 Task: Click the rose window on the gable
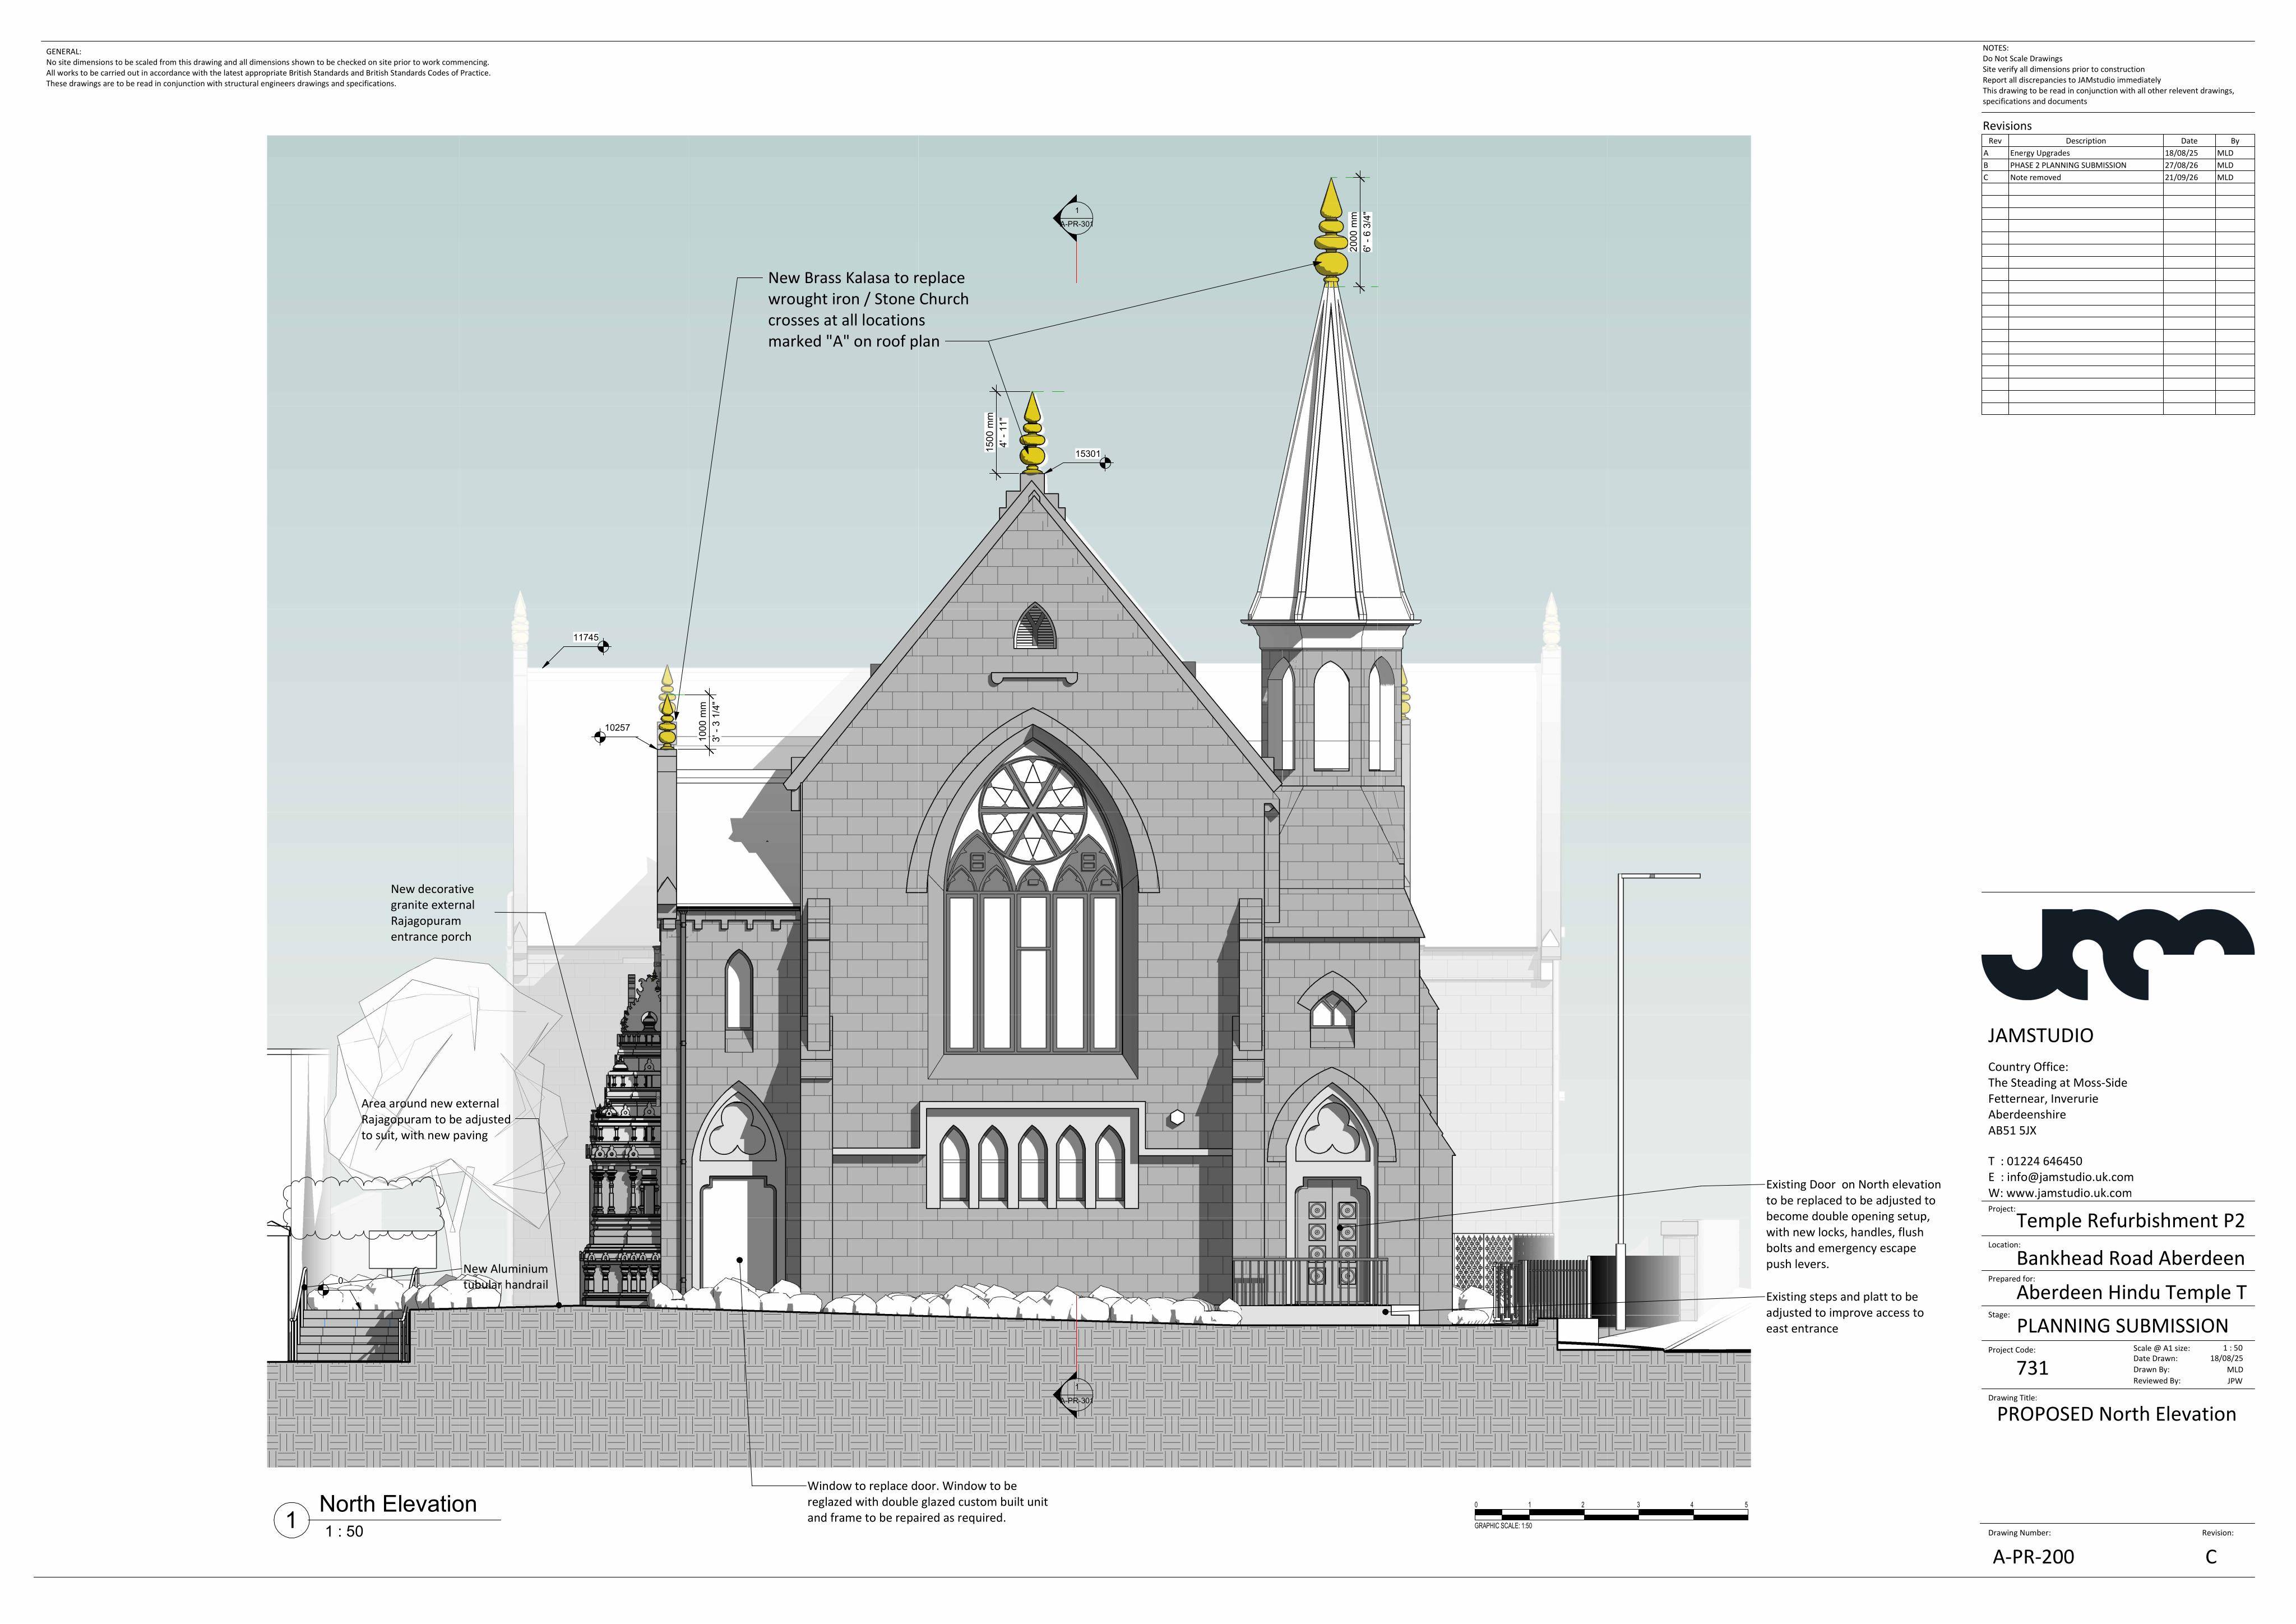click(1033, 810)
